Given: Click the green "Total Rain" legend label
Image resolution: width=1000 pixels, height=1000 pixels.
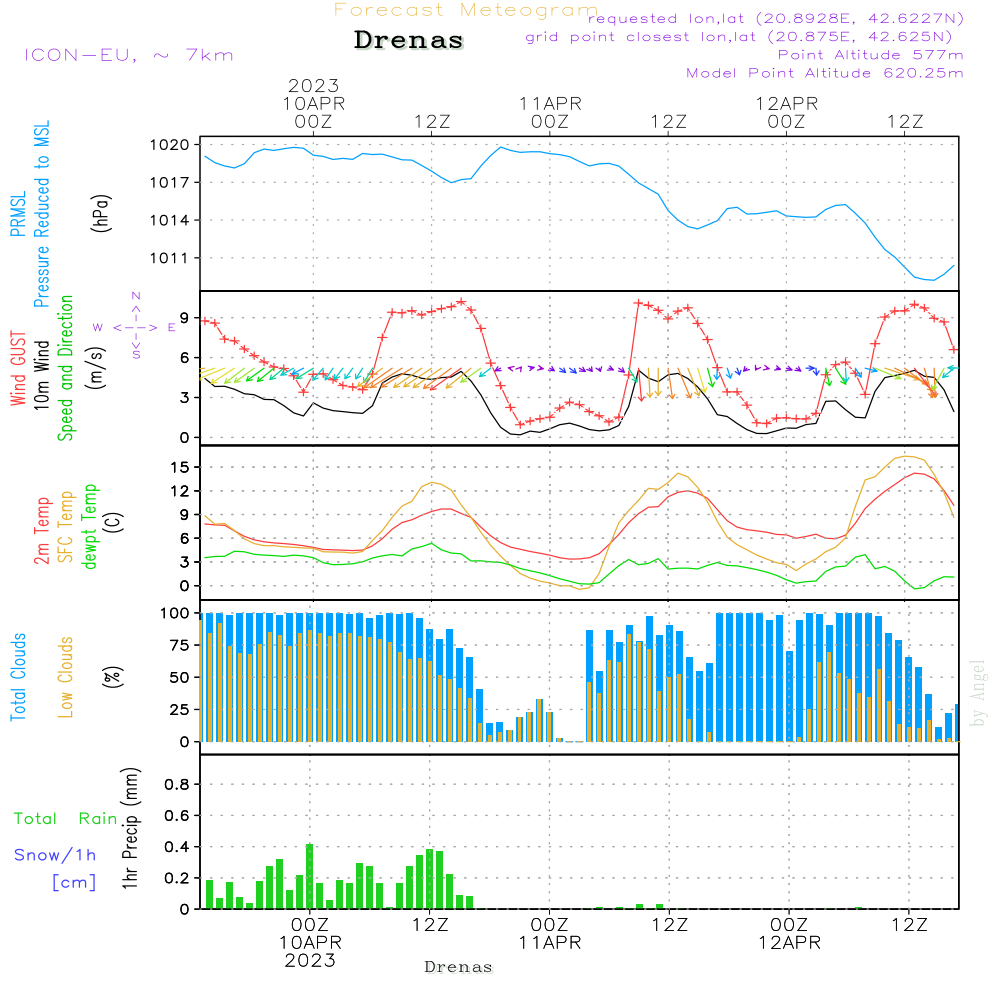Looking at the screenshot, I should [66, 819].
